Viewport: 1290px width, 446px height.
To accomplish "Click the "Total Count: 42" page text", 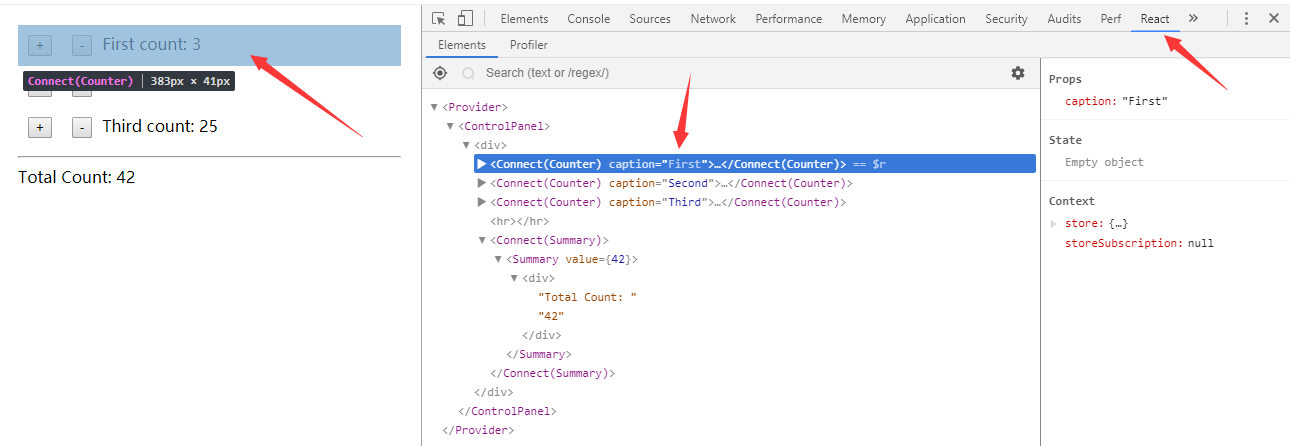I will point(77,177).
